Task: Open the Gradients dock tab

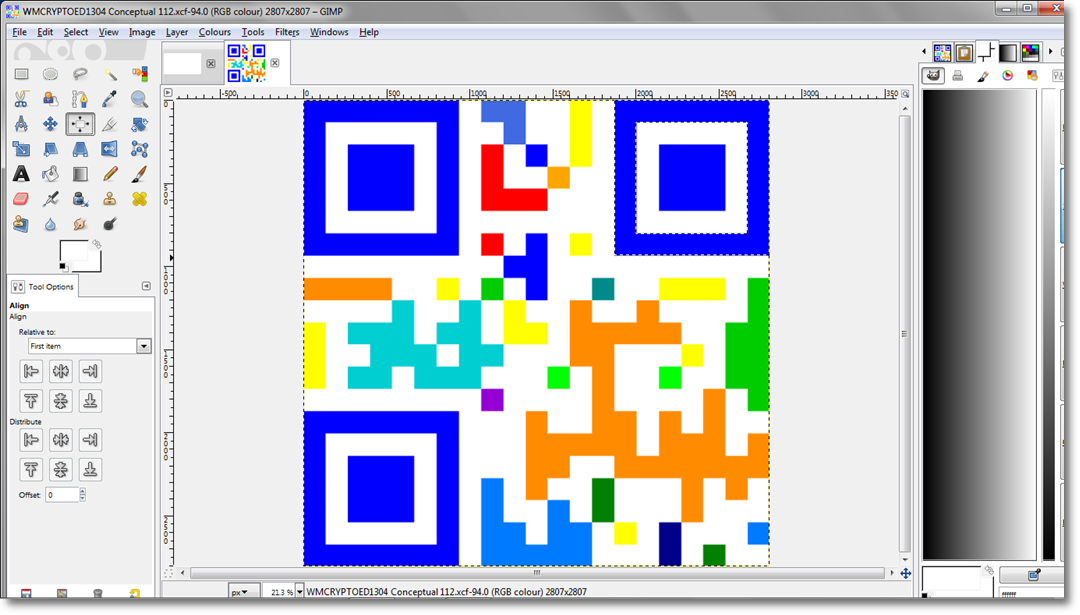Action: [x=1008, y=52]
